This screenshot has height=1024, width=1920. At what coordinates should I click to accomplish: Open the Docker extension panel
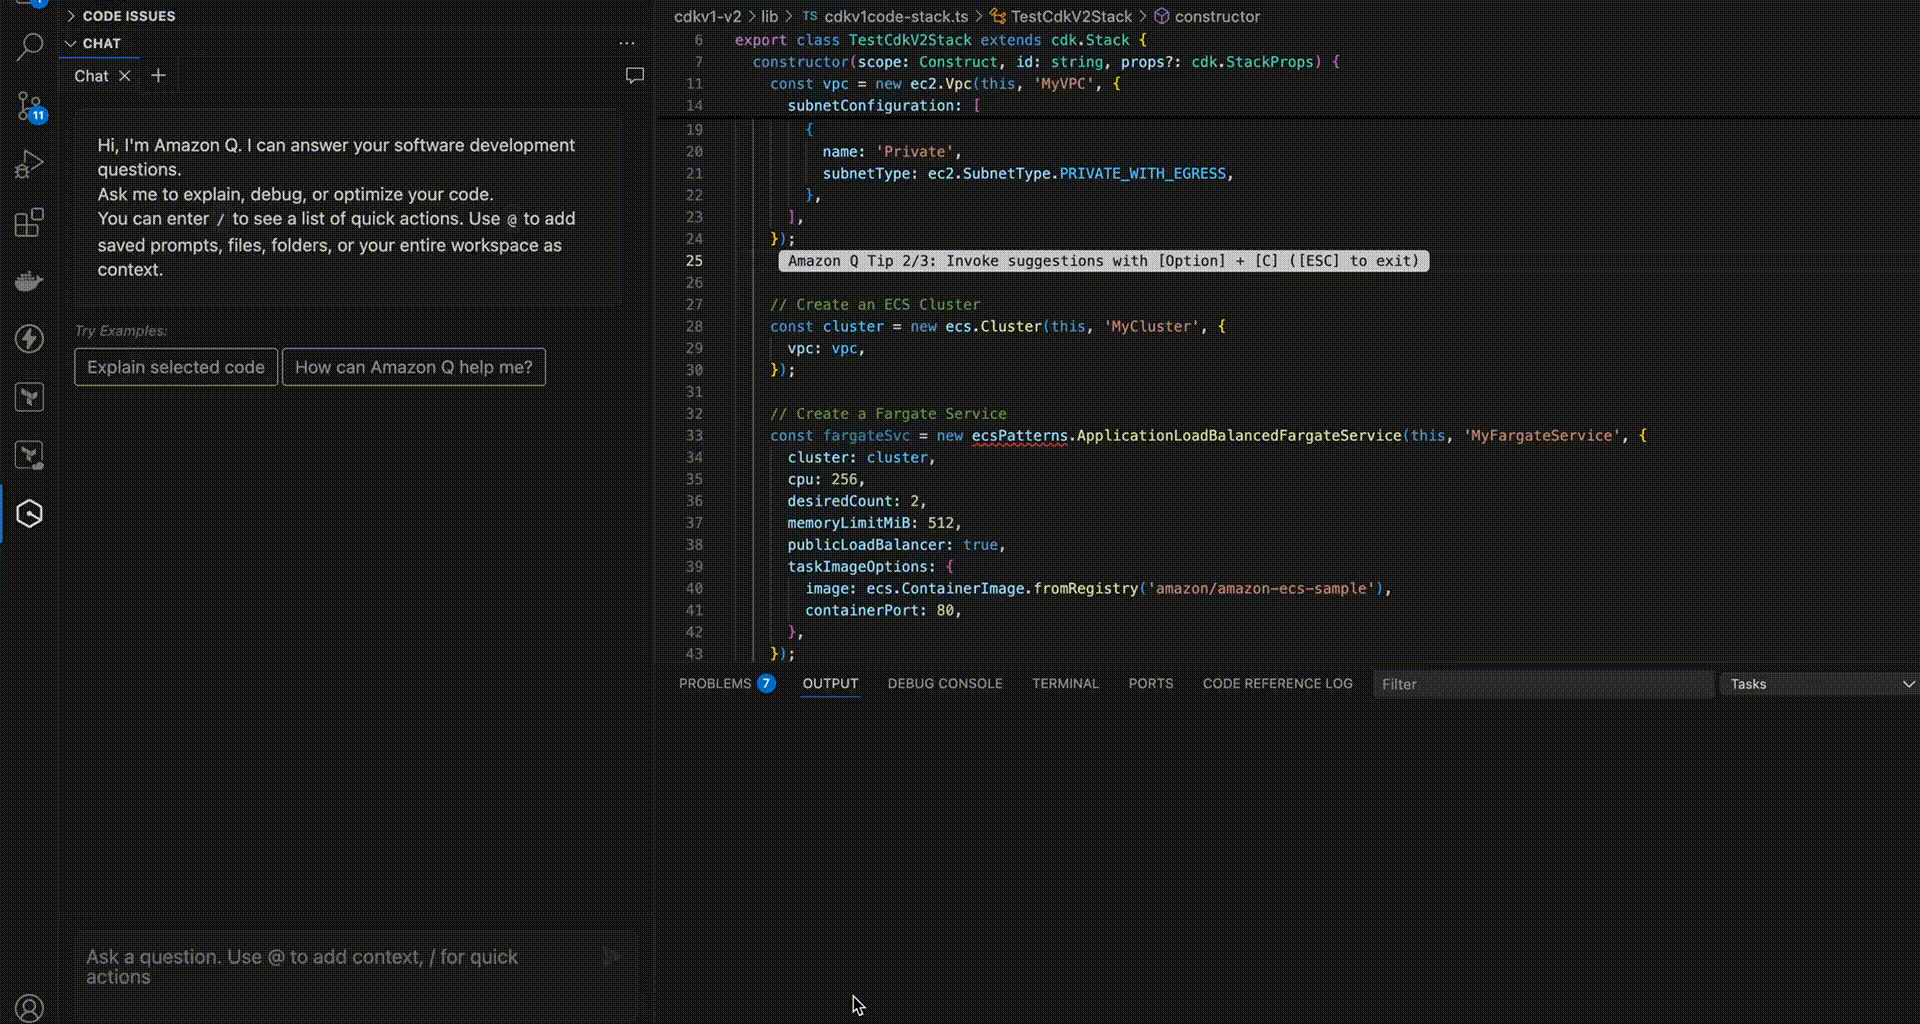click(x=29, y=280)
